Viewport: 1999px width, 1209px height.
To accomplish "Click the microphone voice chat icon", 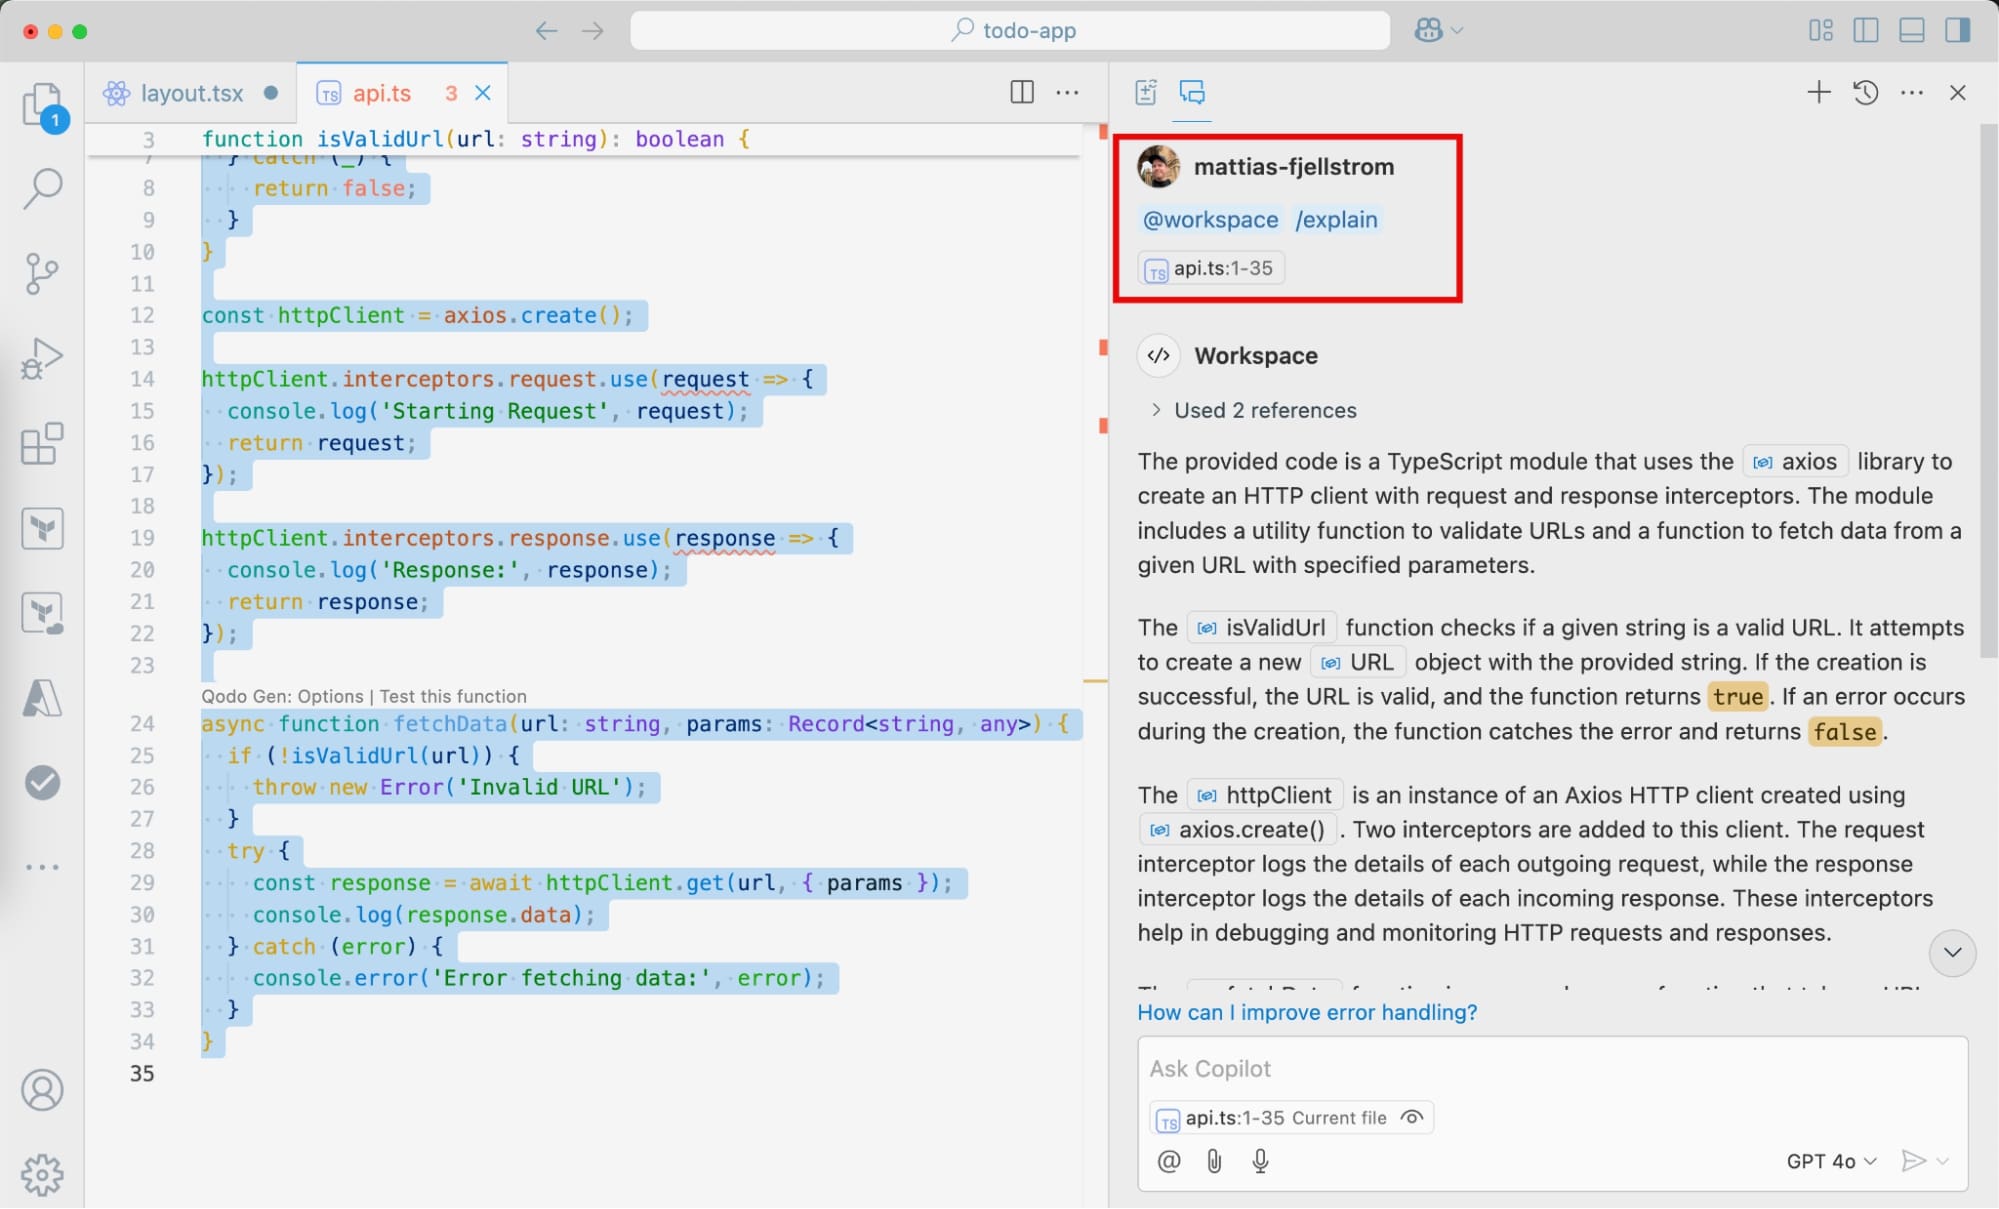I will tap(1260, 1161).
